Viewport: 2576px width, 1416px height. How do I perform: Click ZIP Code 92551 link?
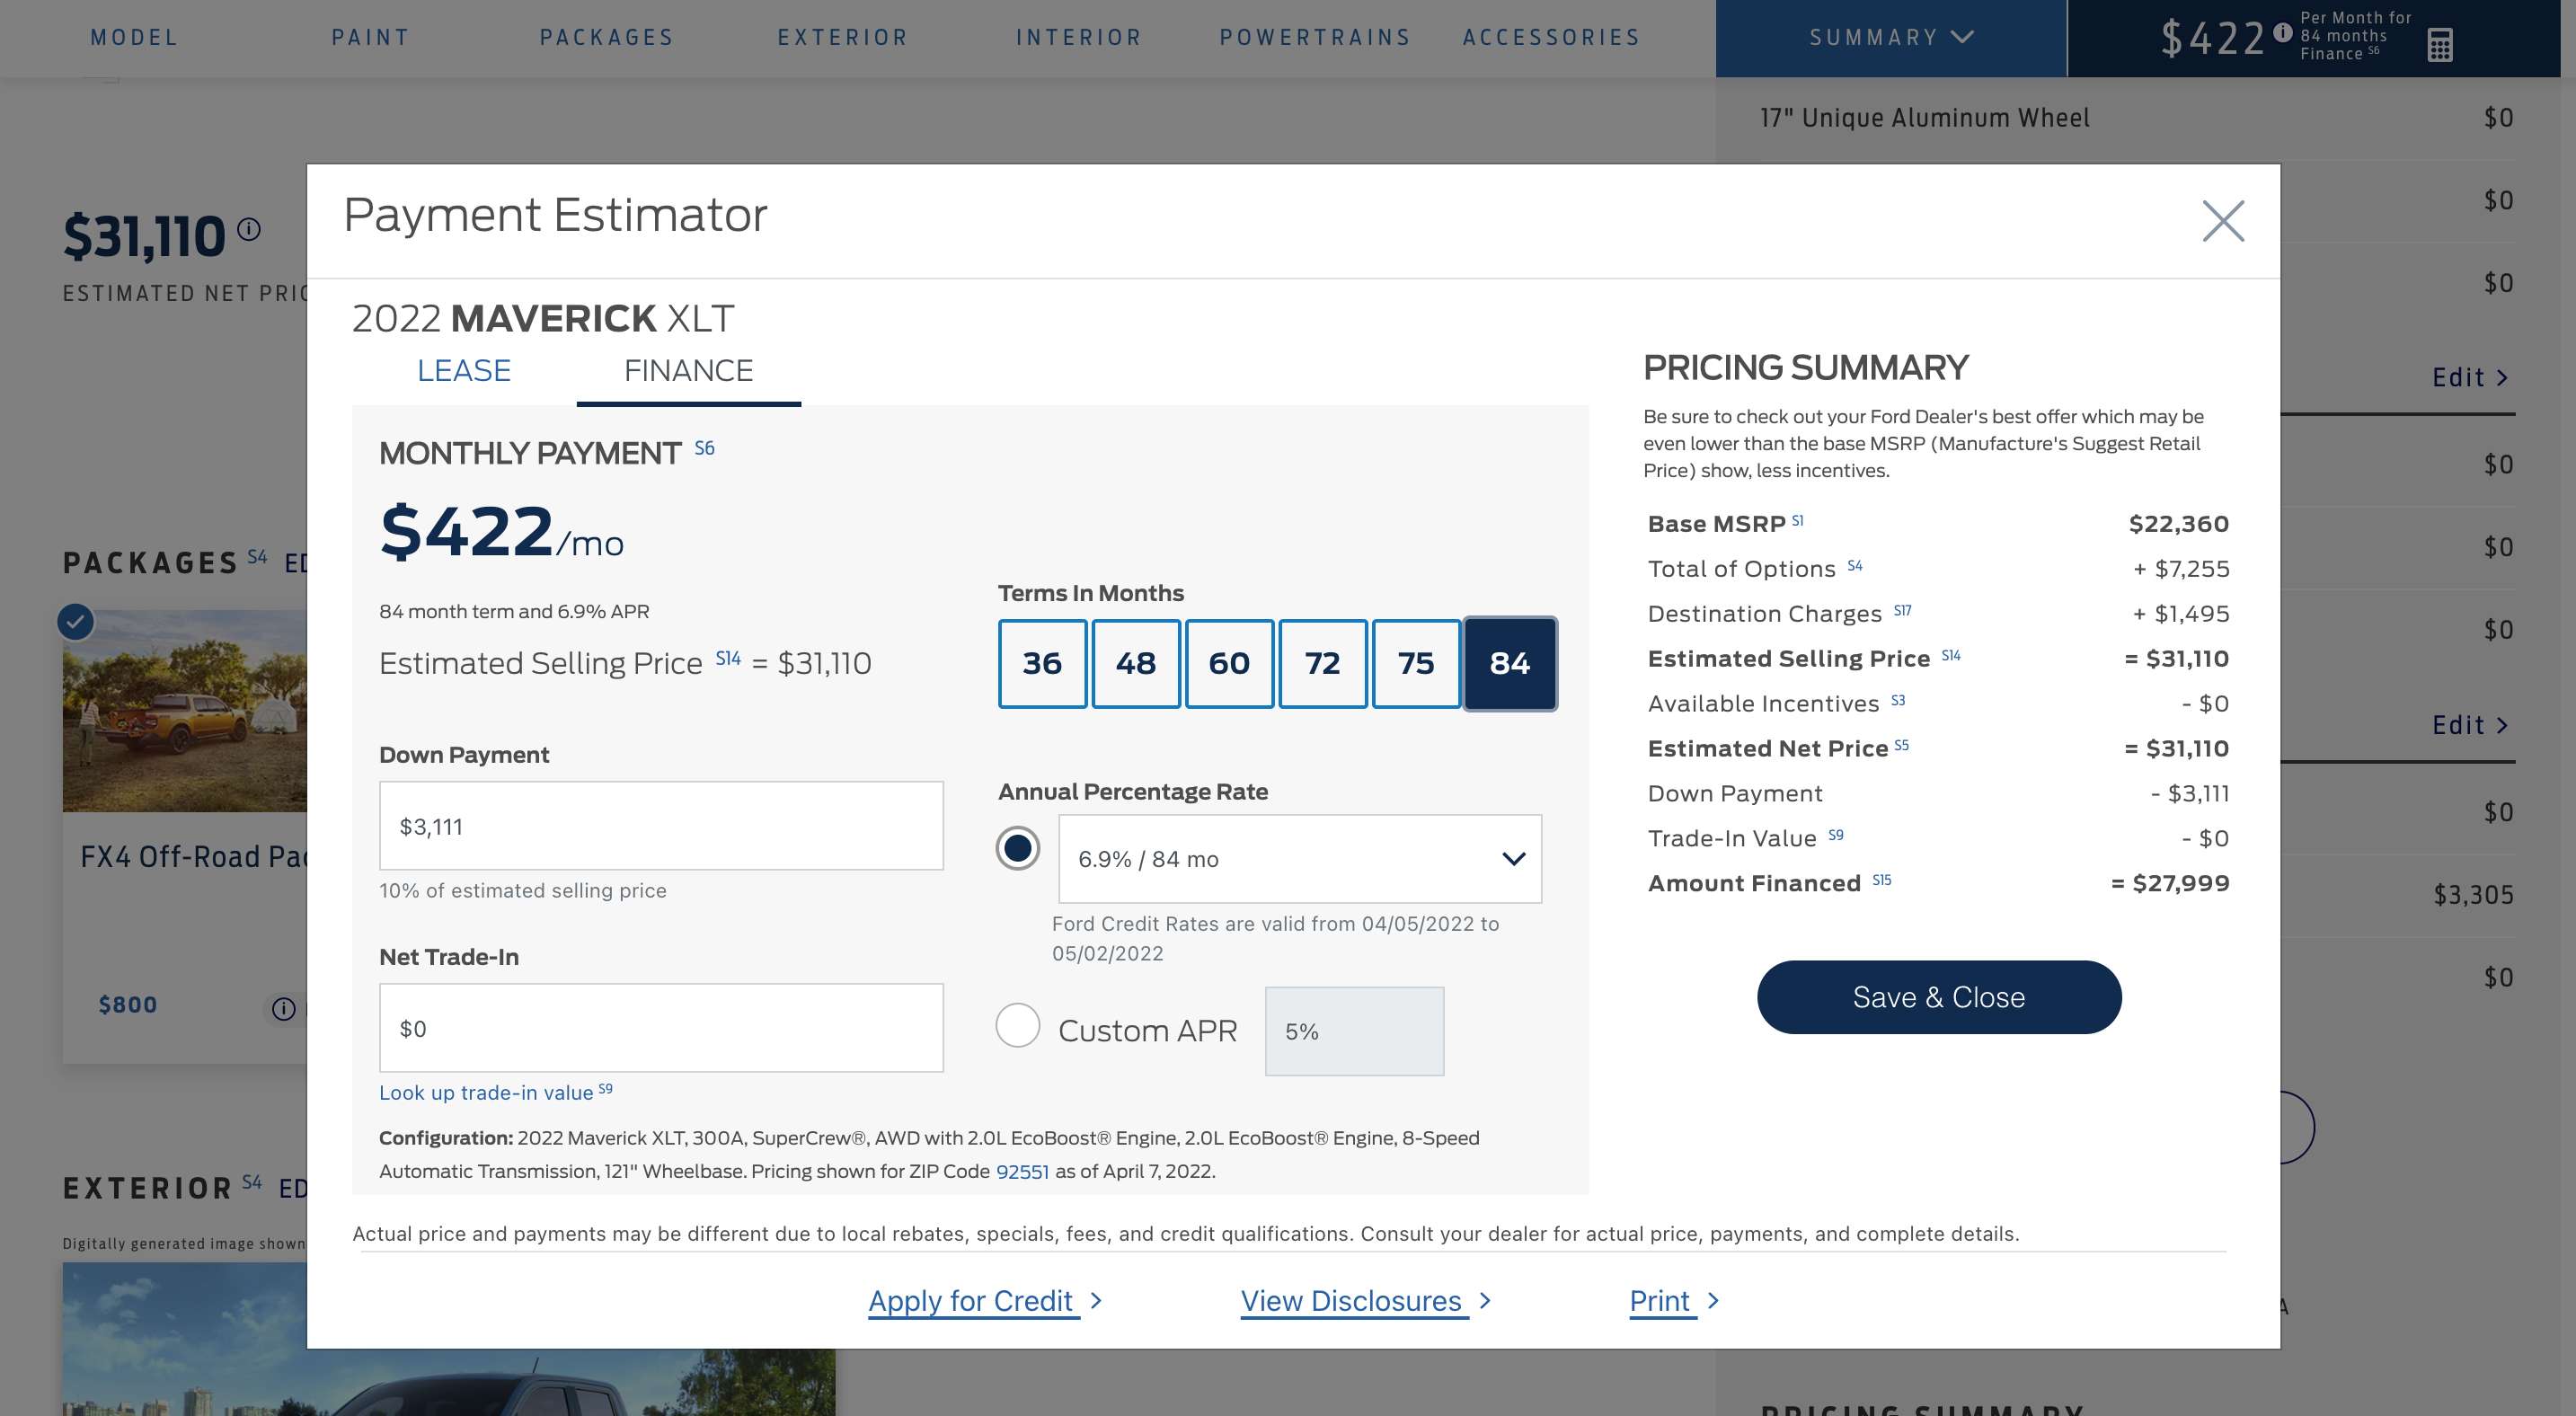(x=1022, y=1172)
